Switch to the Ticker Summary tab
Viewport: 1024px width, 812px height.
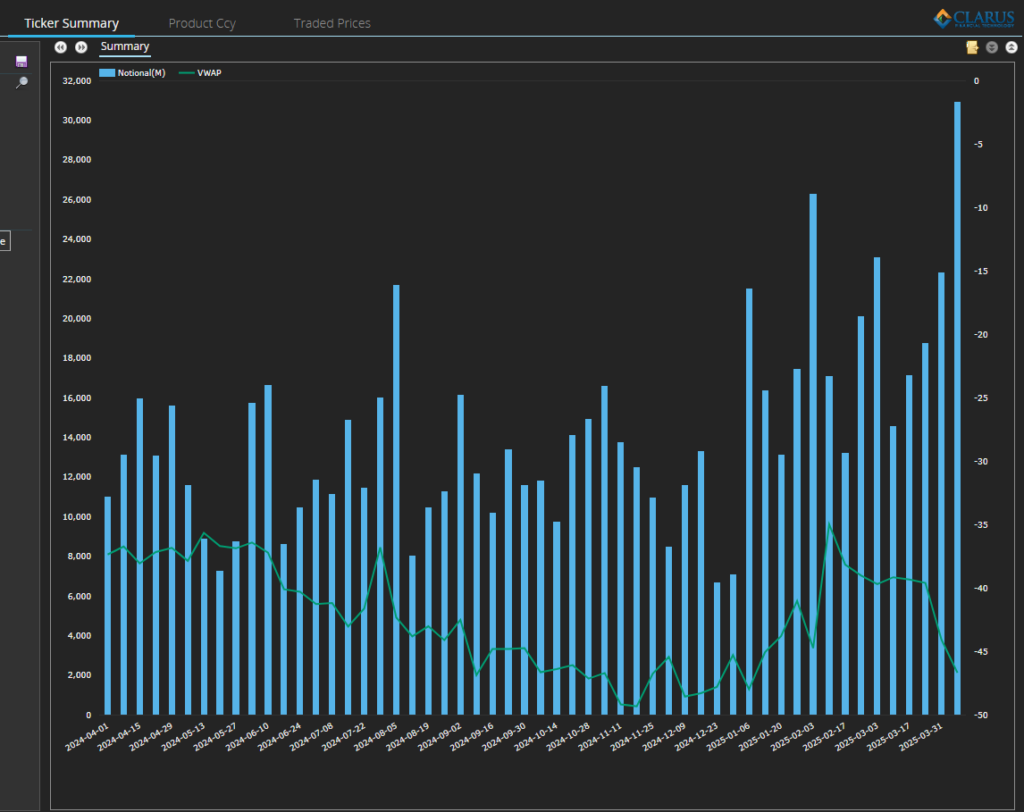71,24
